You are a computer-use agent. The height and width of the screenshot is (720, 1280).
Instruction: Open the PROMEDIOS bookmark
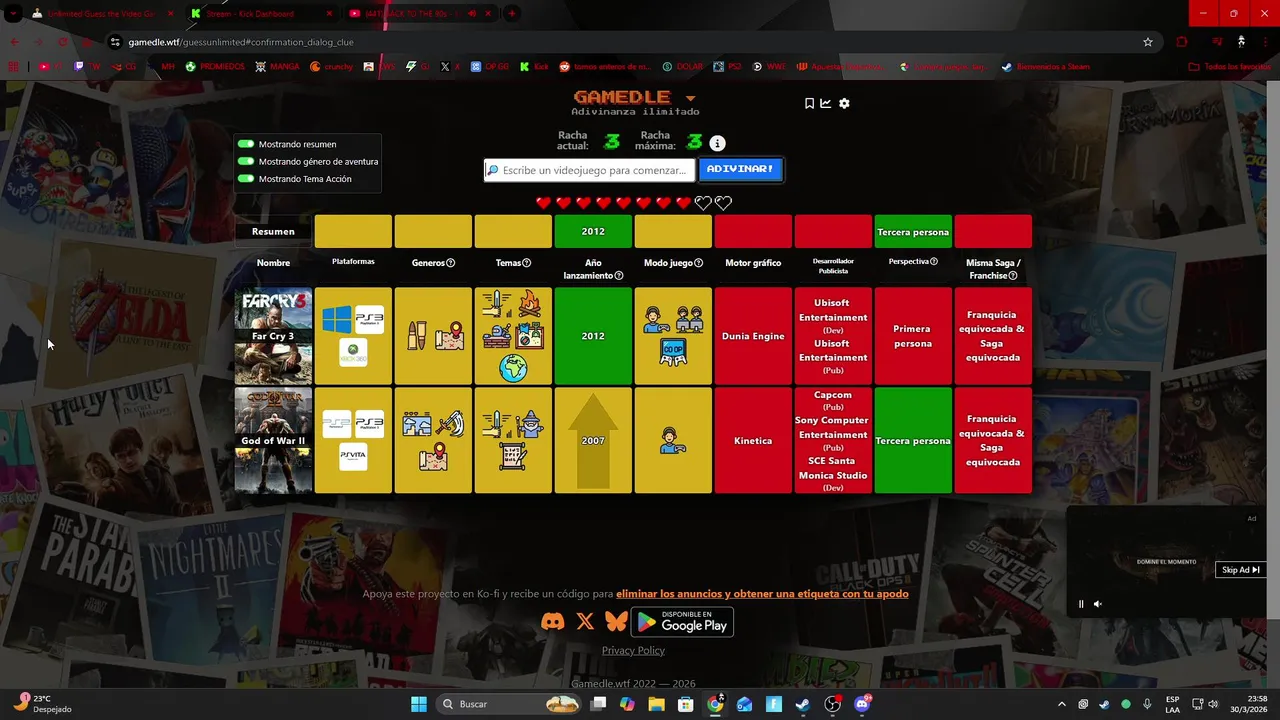coord(215,67)
